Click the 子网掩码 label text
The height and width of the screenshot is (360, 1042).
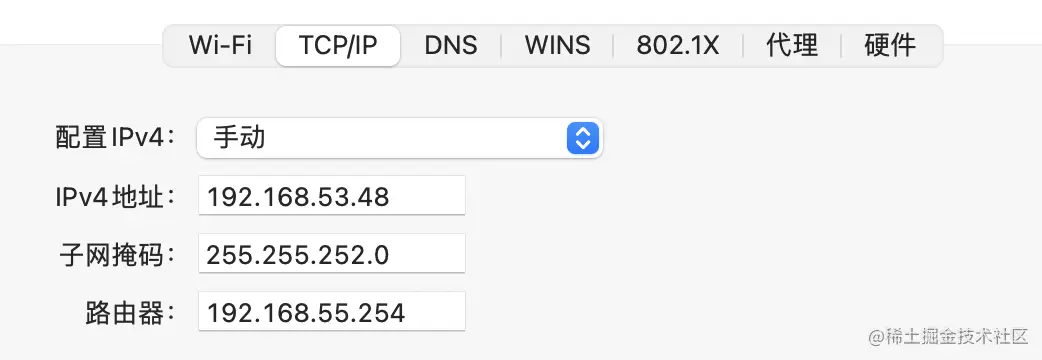click(x=119, y=254)
